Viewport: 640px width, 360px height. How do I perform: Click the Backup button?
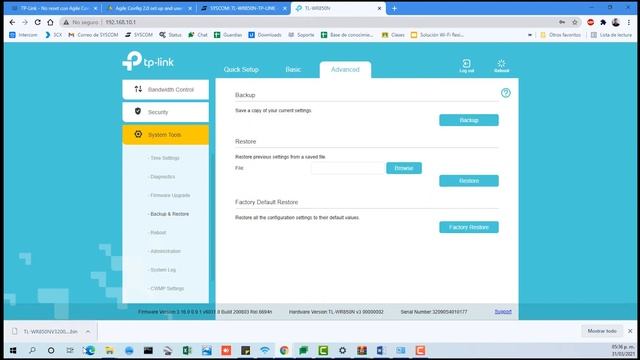click(x=469, y=120)
